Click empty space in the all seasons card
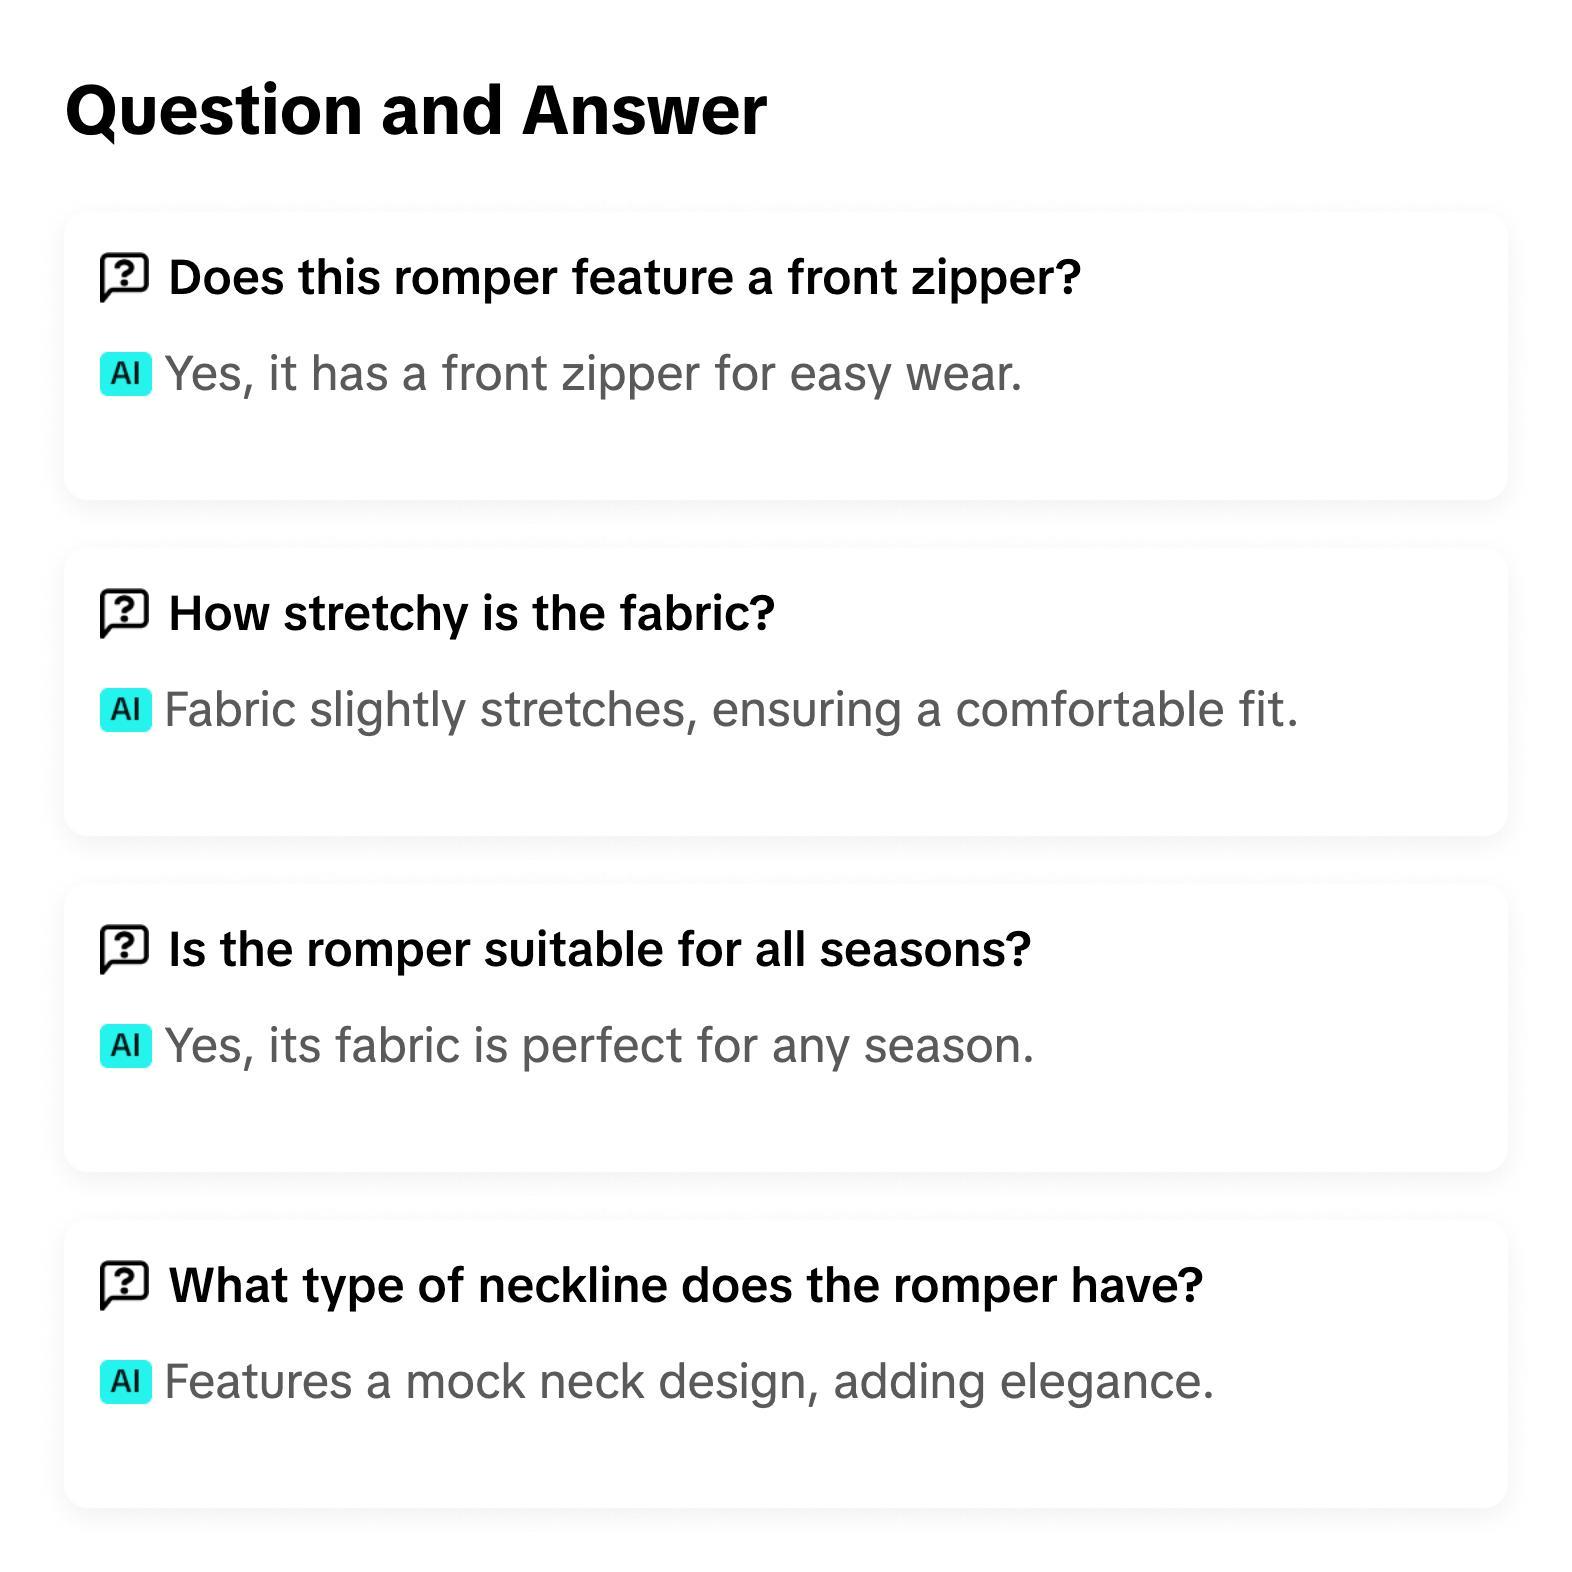 pyautogui.click(x=1250, y=1110)
